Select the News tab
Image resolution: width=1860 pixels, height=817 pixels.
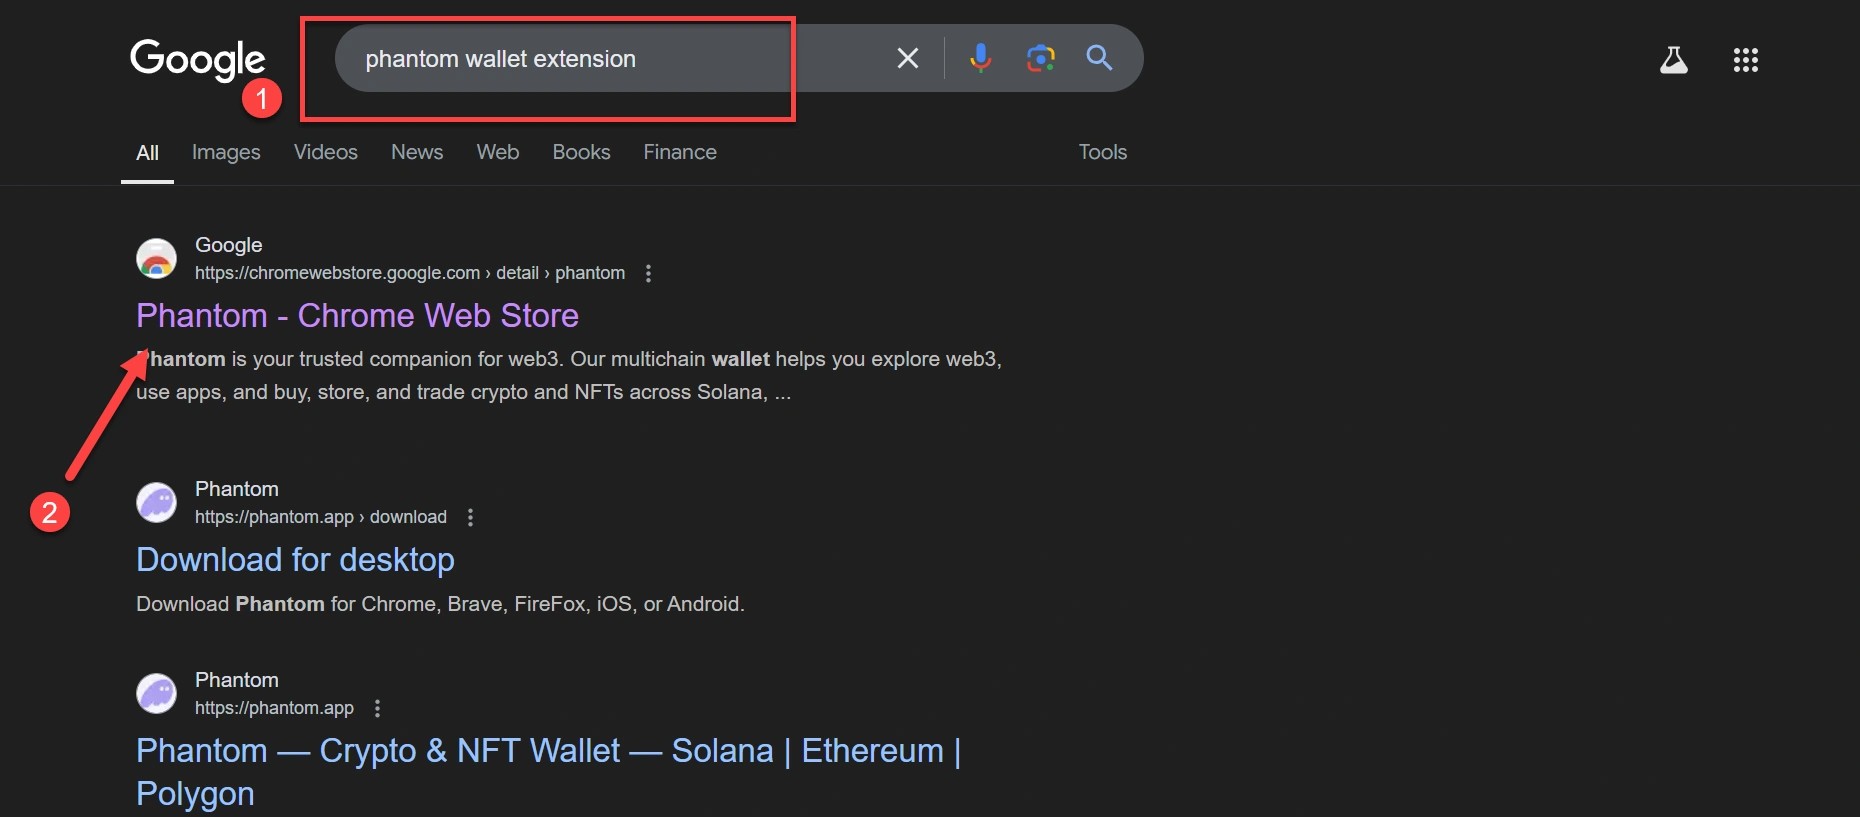[416, 152]
